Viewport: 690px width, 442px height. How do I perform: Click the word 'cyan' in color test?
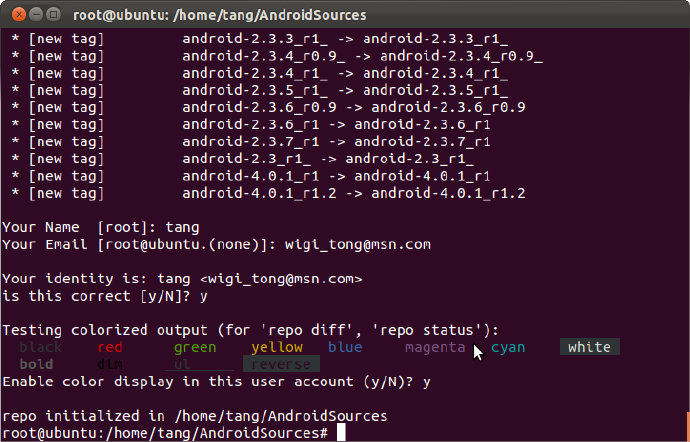click(508, 347)
